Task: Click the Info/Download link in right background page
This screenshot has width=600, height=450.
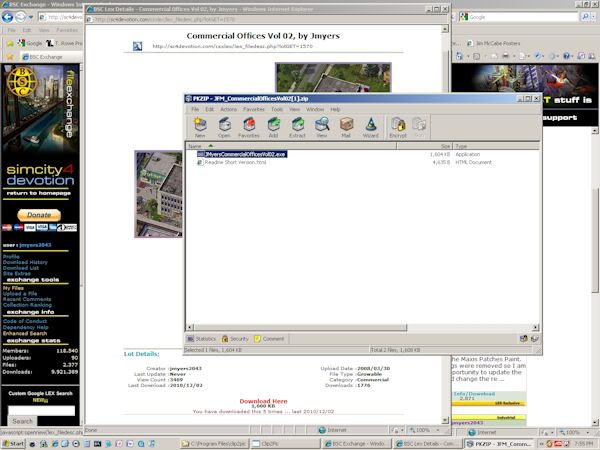Action: 474,394
